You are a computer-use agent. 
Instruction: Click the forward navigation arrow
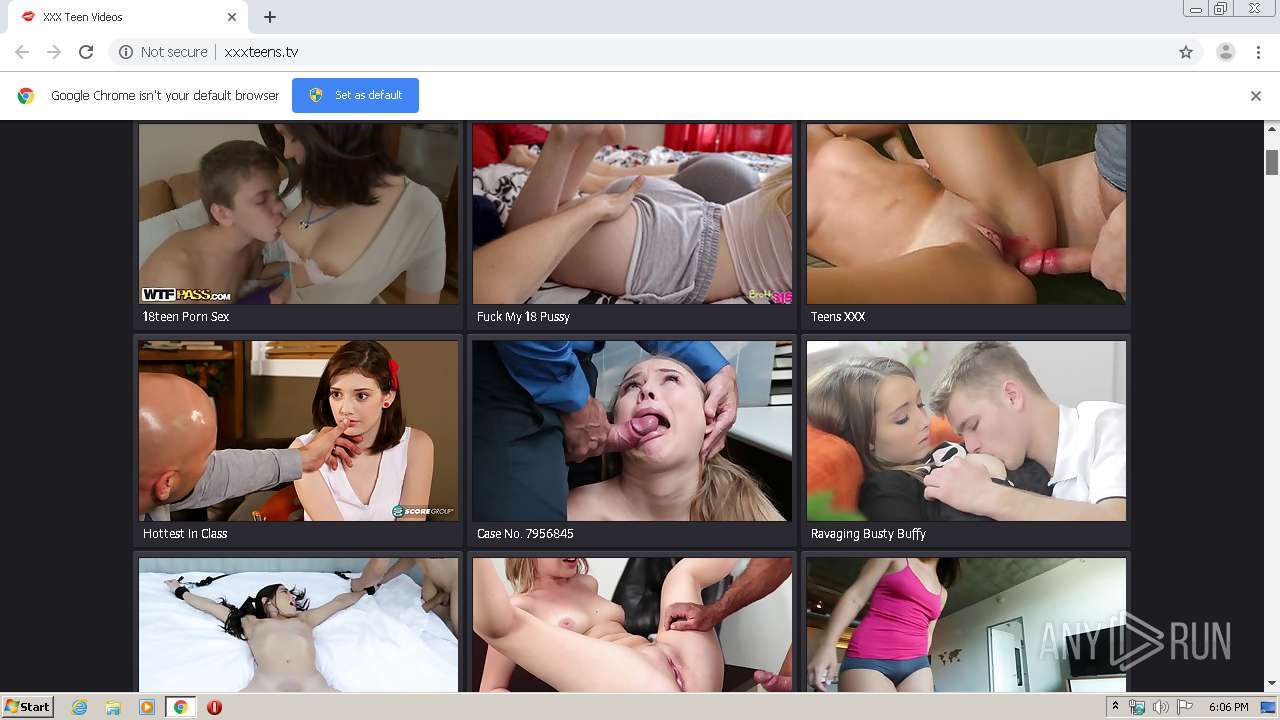point(54,52)
